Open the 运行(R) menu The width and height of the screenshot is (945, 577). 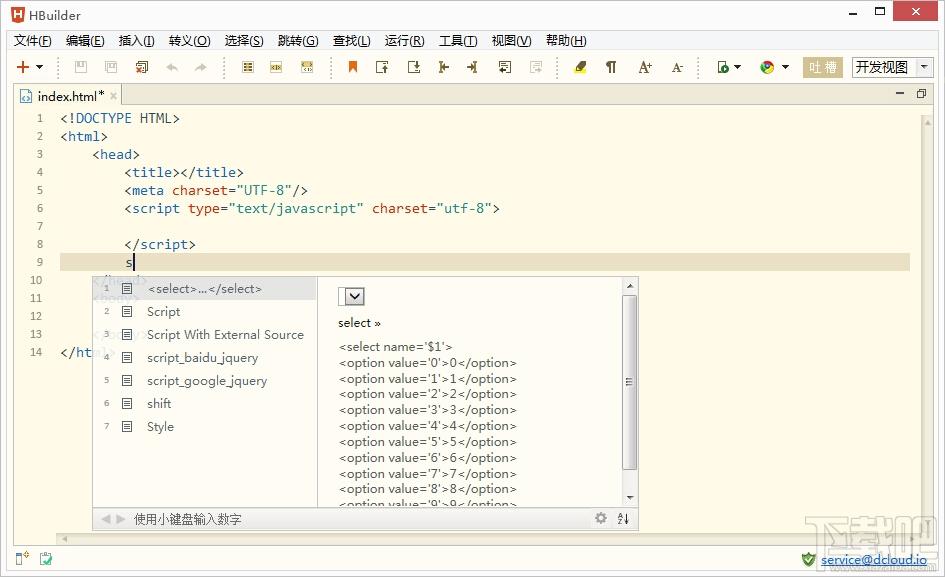(x=404, y=40)
